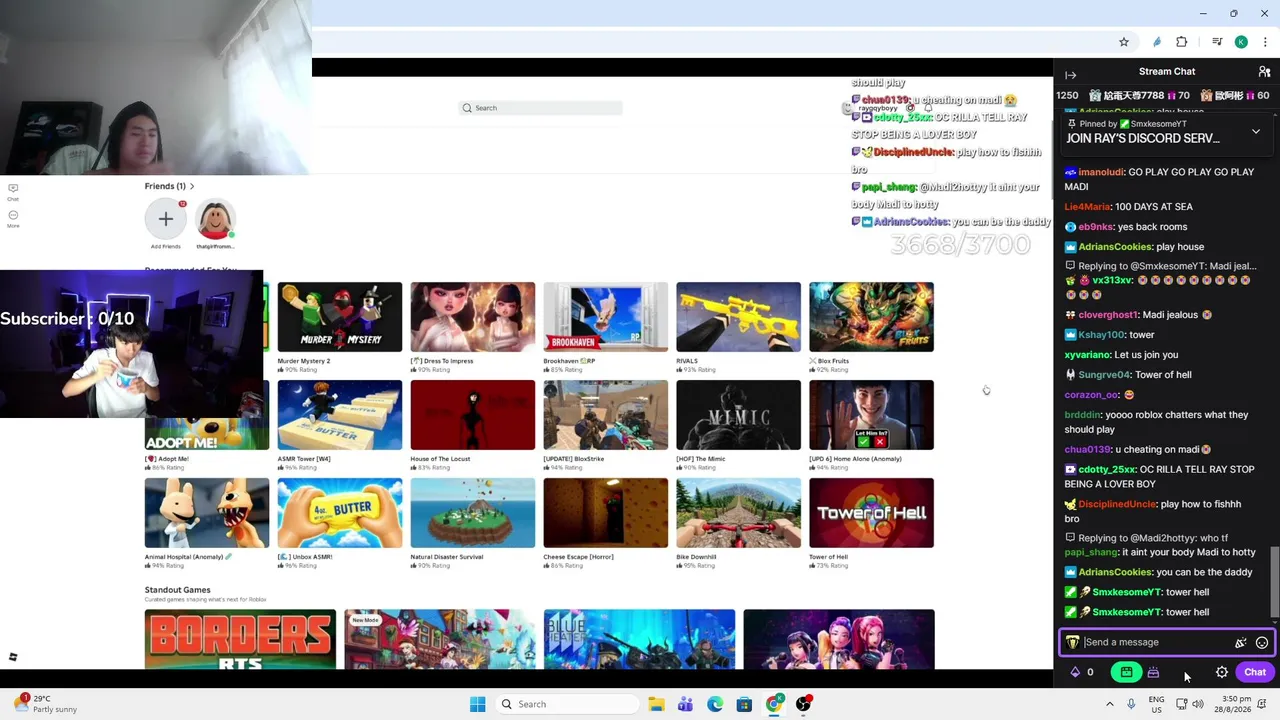Open the browser profile avatar K
Screen dimensions: 1280x720
click(1241, 42)
